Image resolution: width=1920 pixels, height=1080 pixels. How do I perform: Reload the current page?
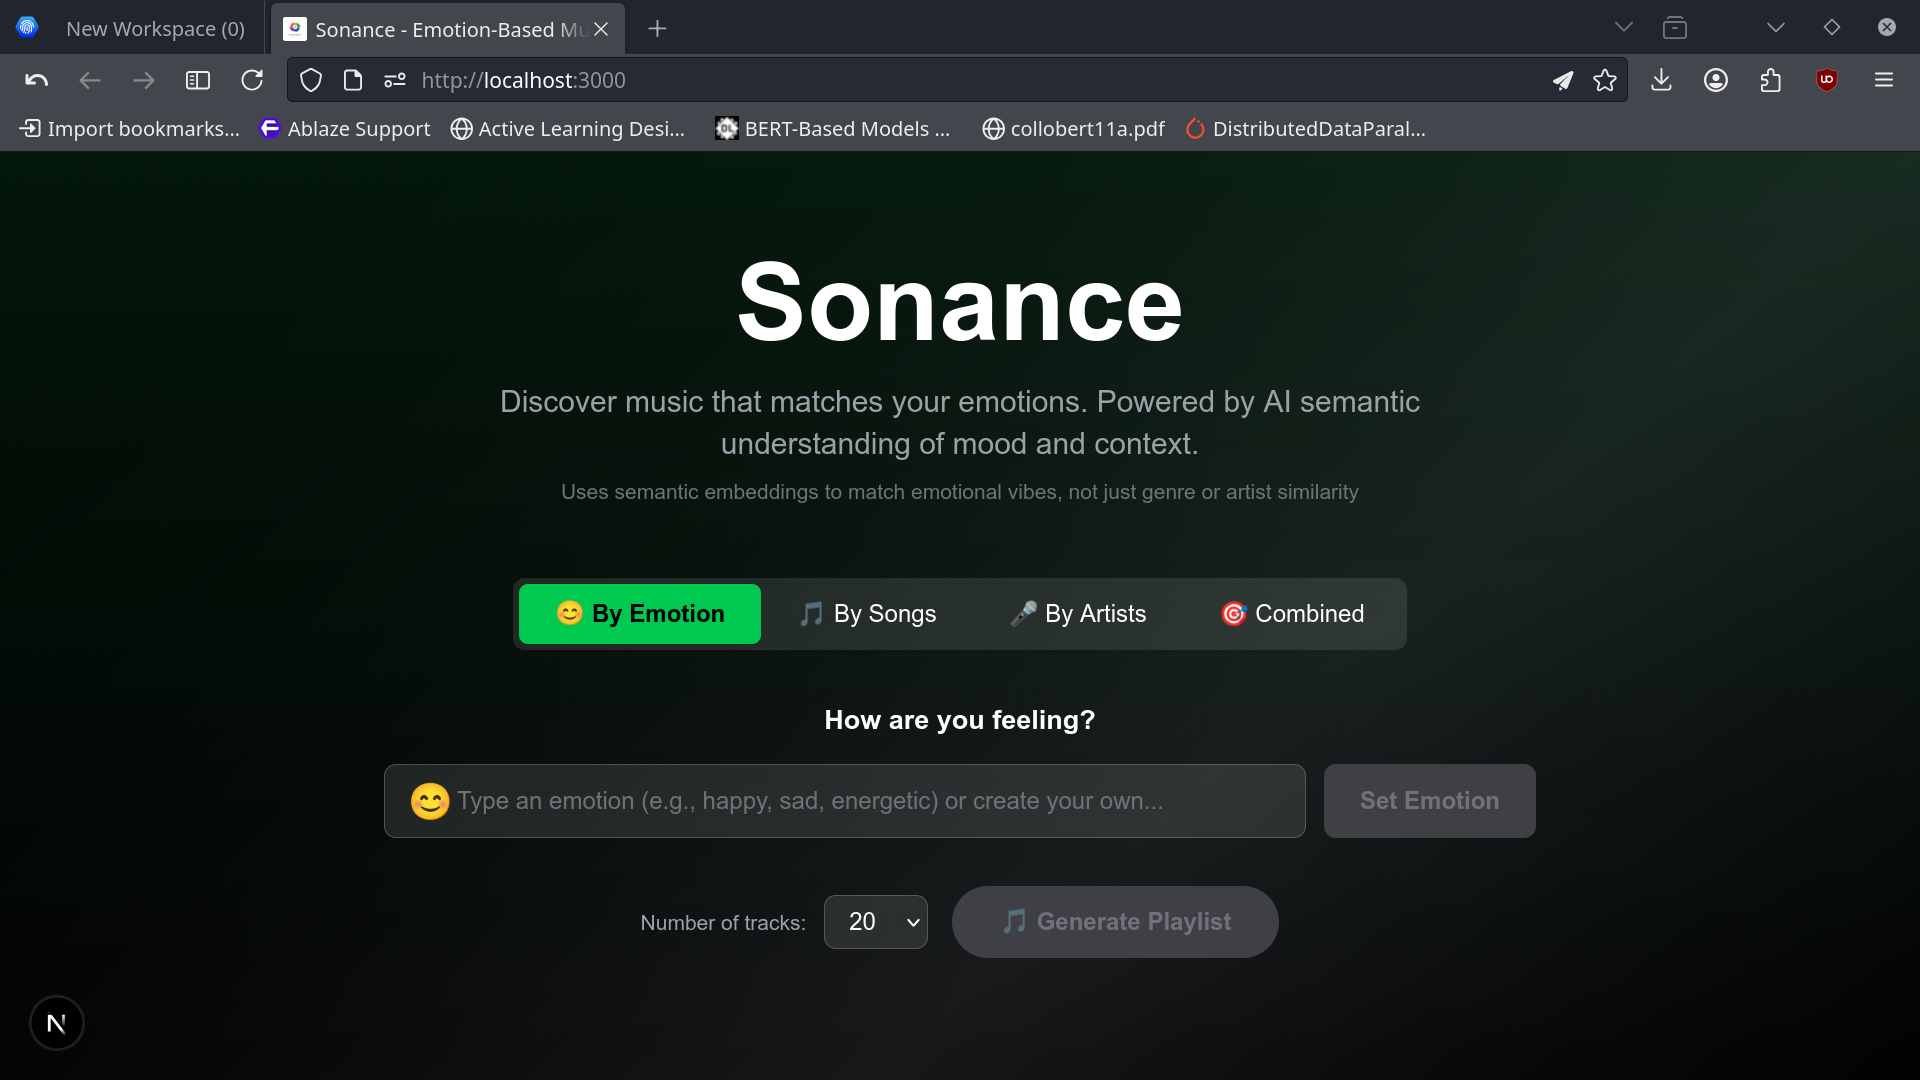click(252, 80)
